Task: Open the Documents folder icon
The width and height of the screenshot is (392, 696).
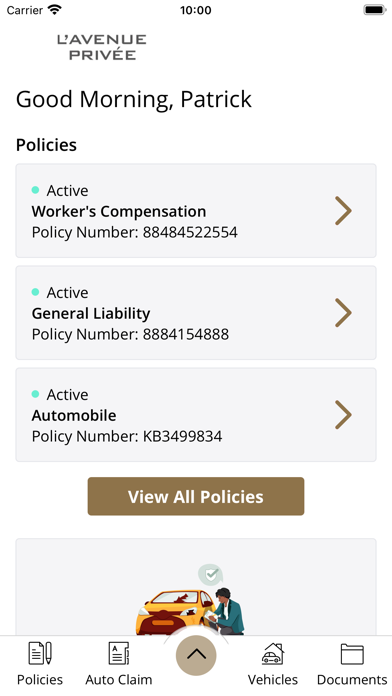Action: [352, 654]
